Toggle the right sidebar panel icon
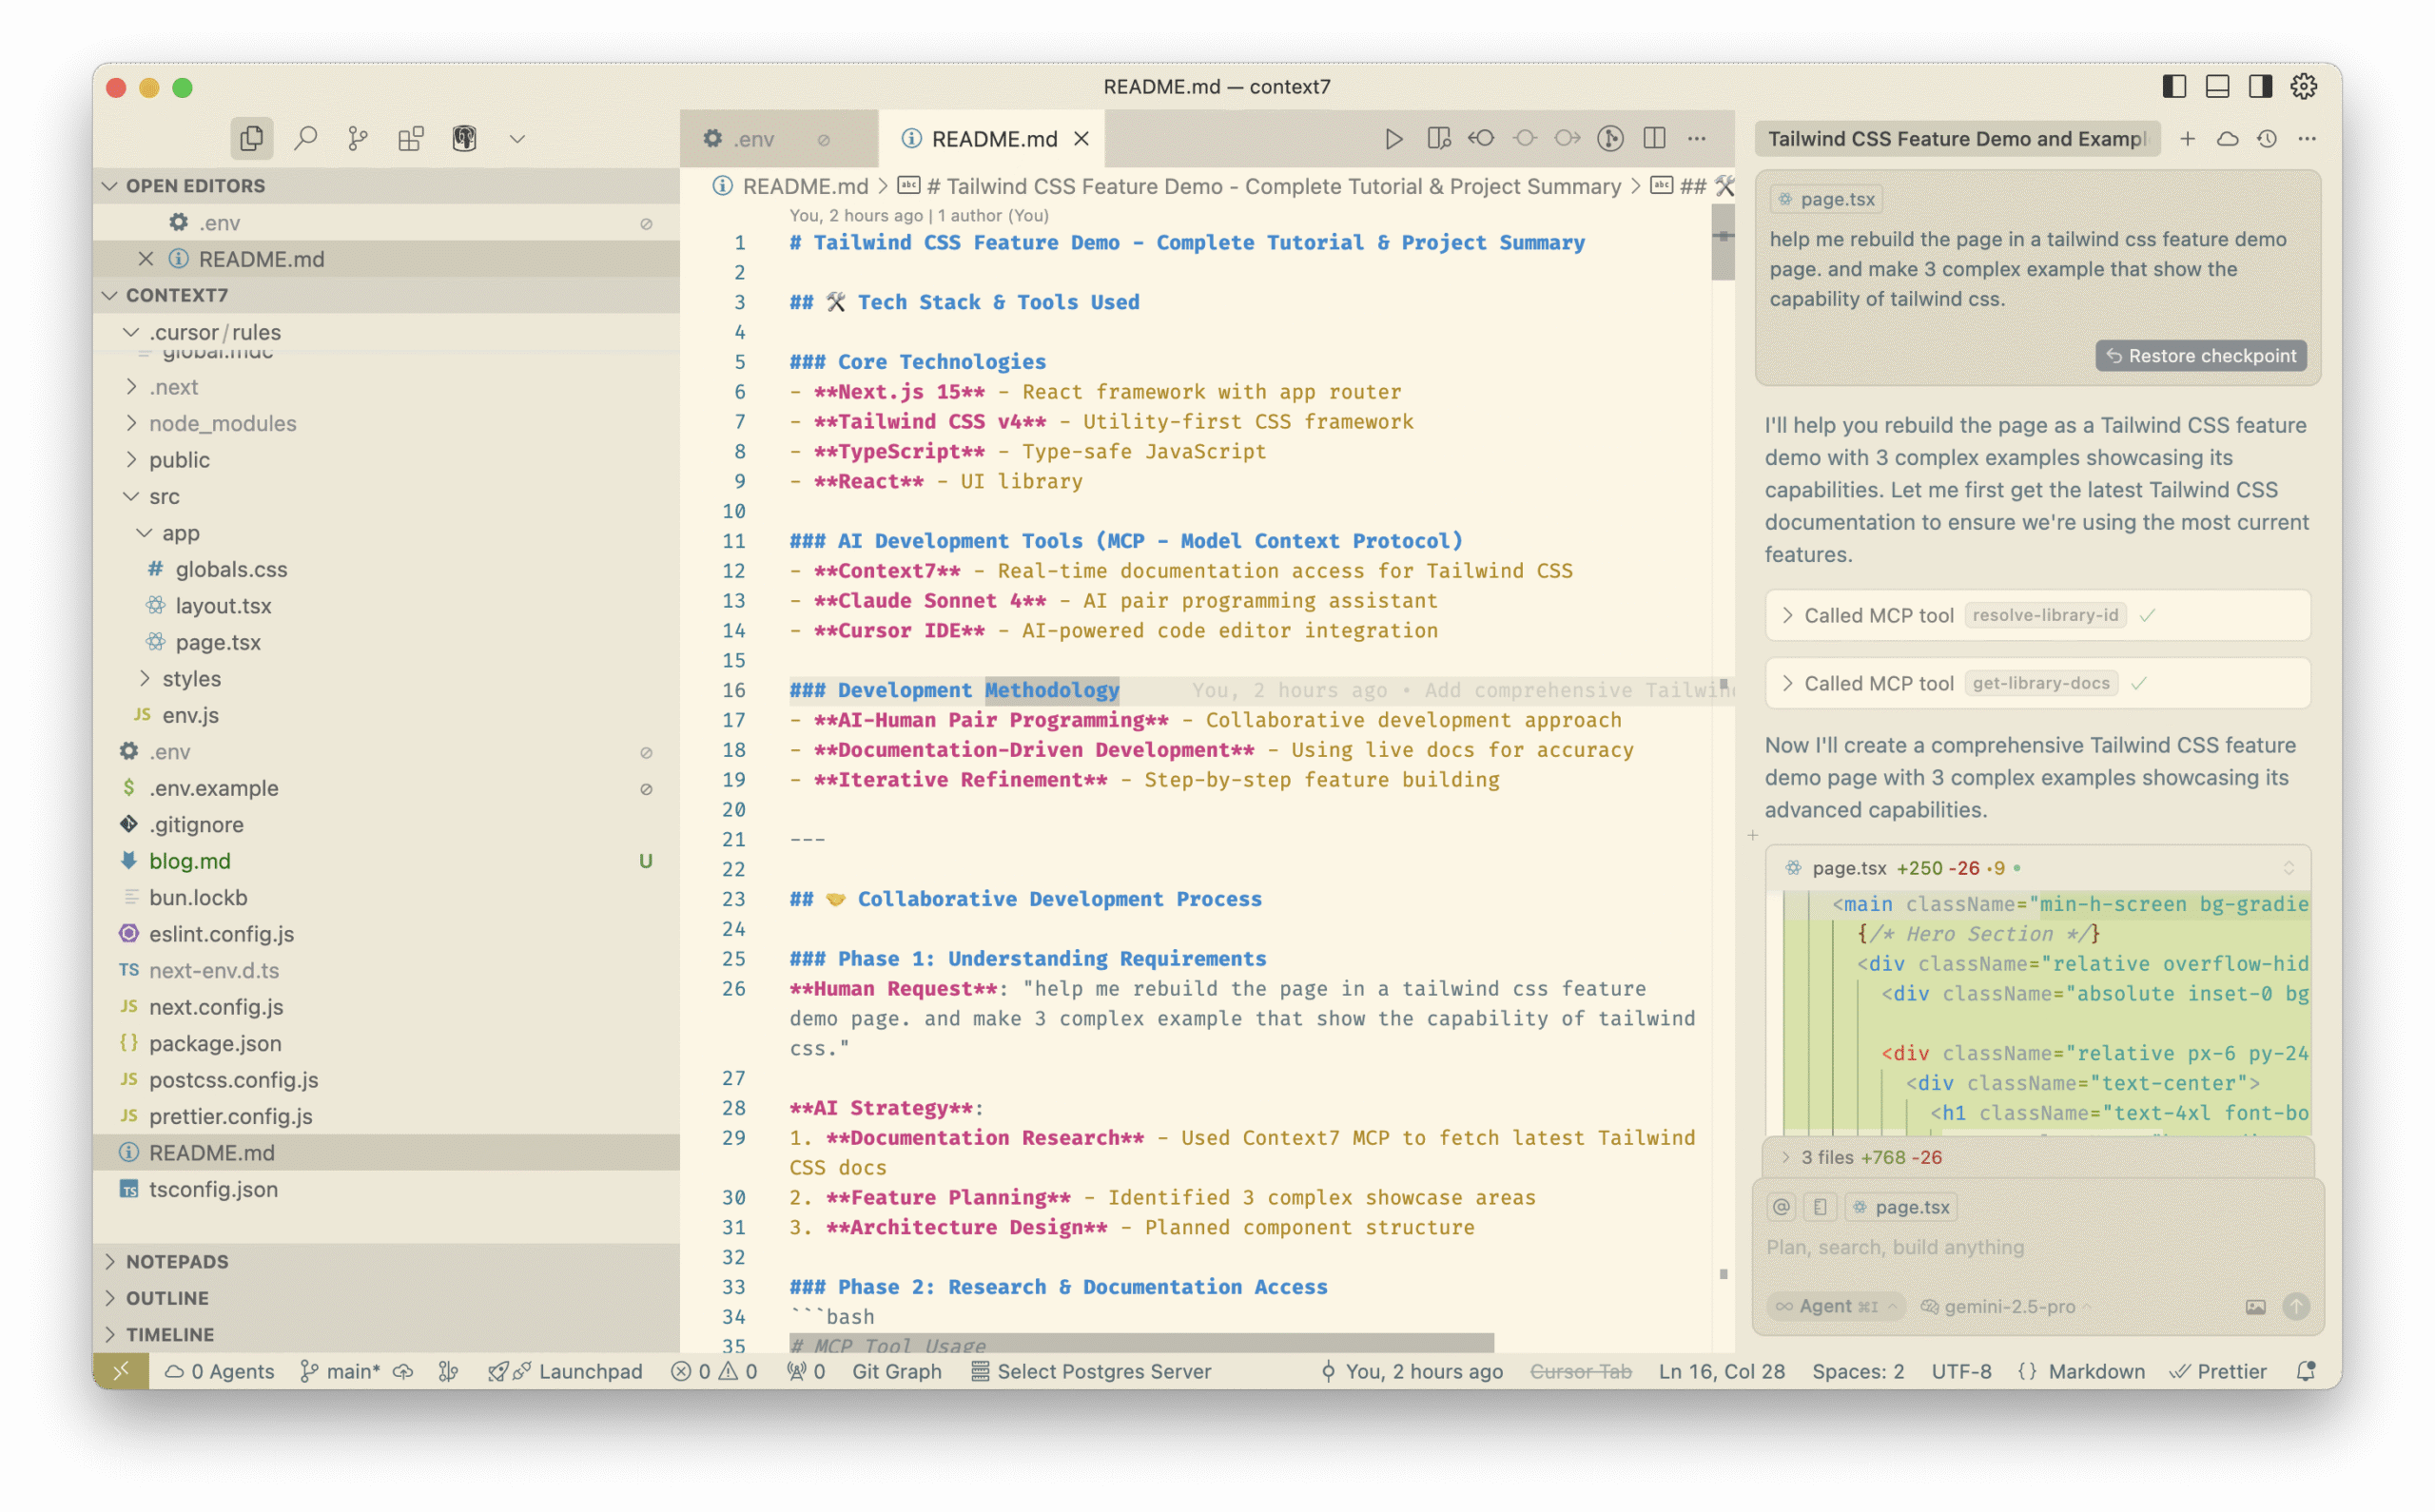2435x1512 pixels. [x=2258, y=87]
